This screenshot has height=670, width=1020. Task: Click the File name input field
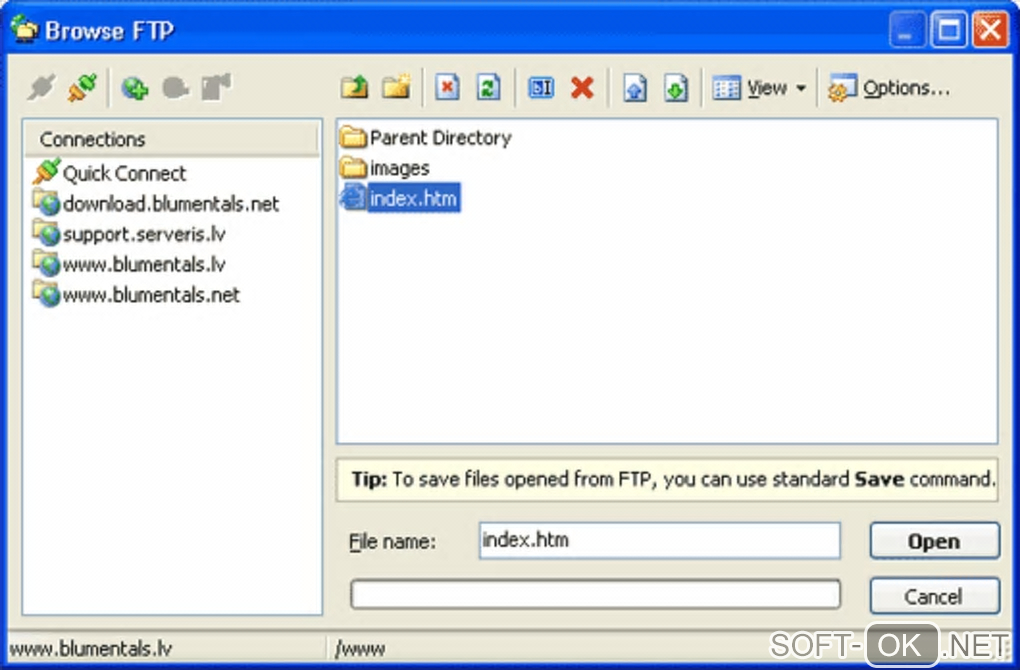pos(660,541)
